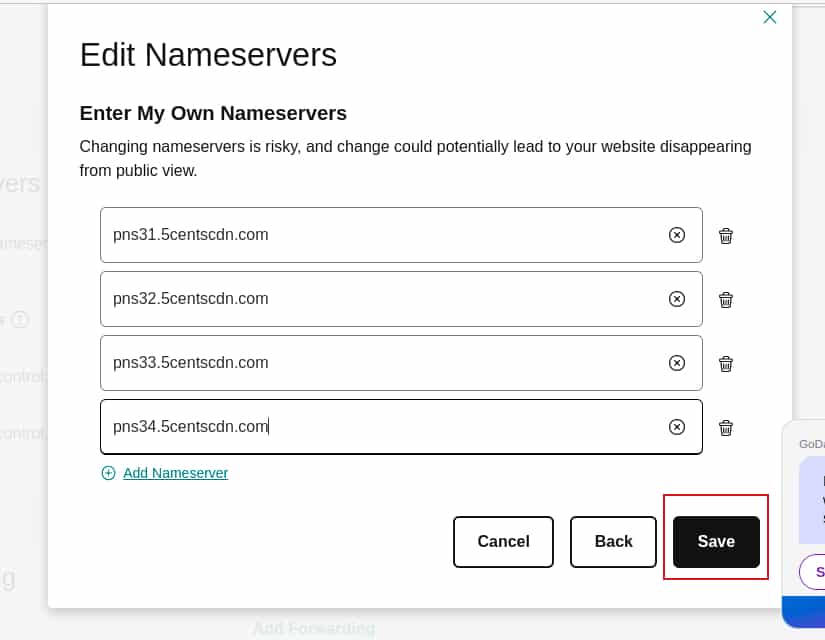
Task: Delete the pns32.5centscdn.com nameserver row
Action: coord(726,300)
